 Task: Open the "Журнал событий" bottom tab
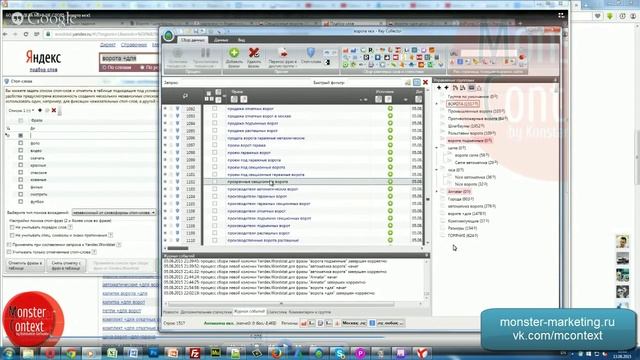point(249,312)
